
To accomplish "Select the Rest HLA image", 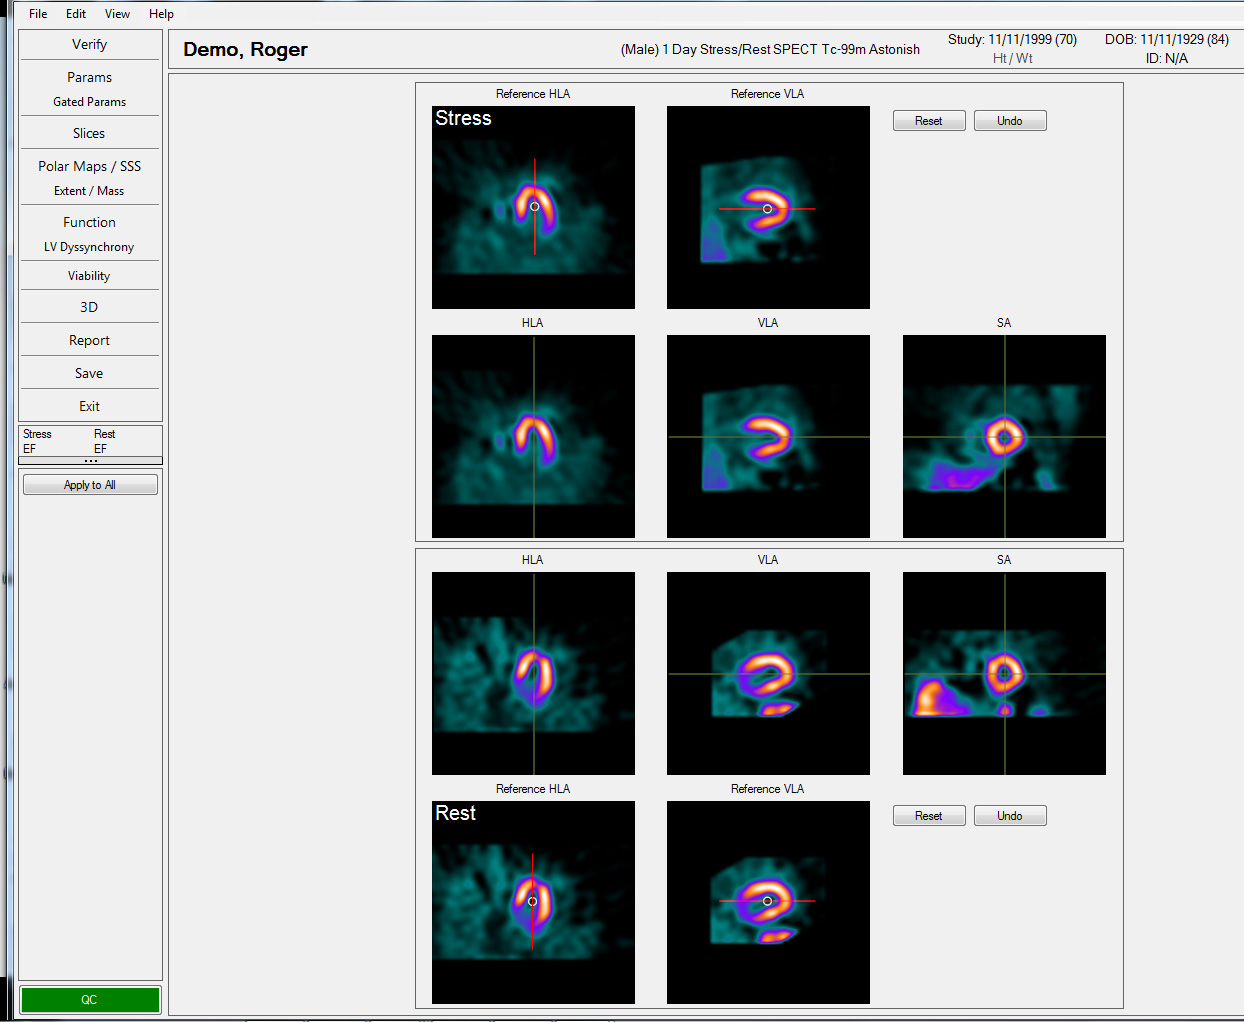I will (x=533, y=673).
